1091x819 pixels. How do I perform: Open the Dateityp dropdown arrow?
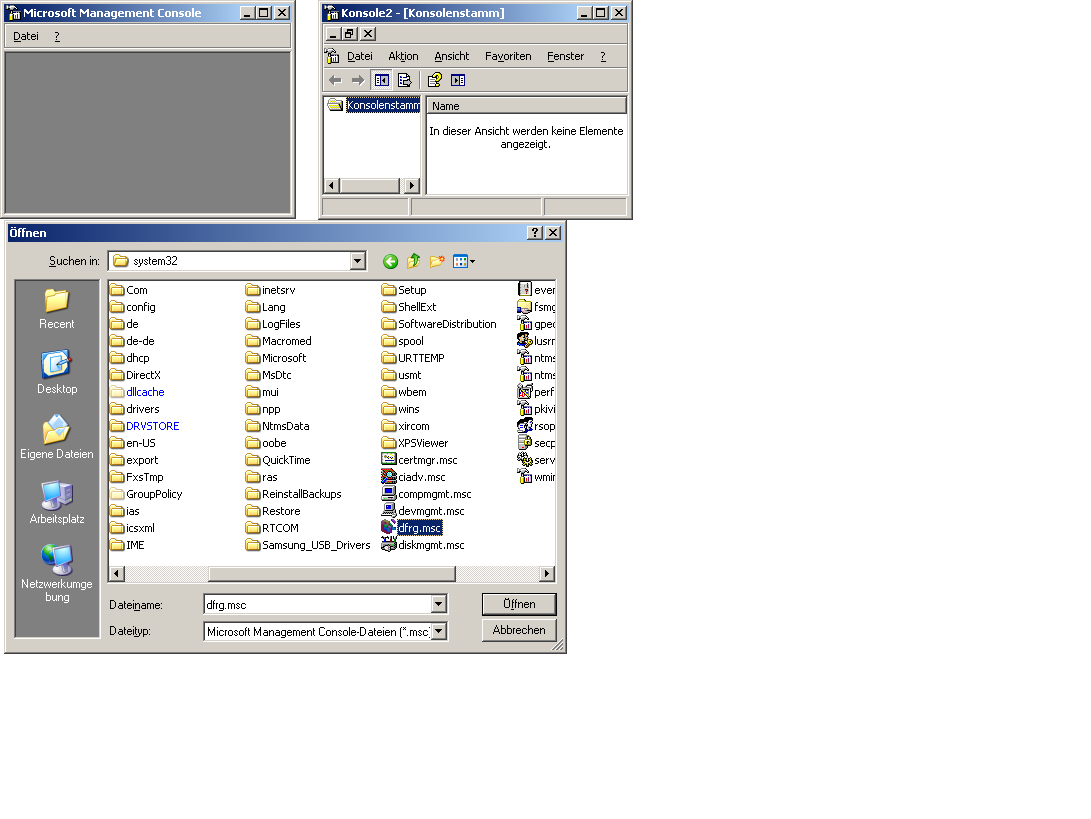438,631
